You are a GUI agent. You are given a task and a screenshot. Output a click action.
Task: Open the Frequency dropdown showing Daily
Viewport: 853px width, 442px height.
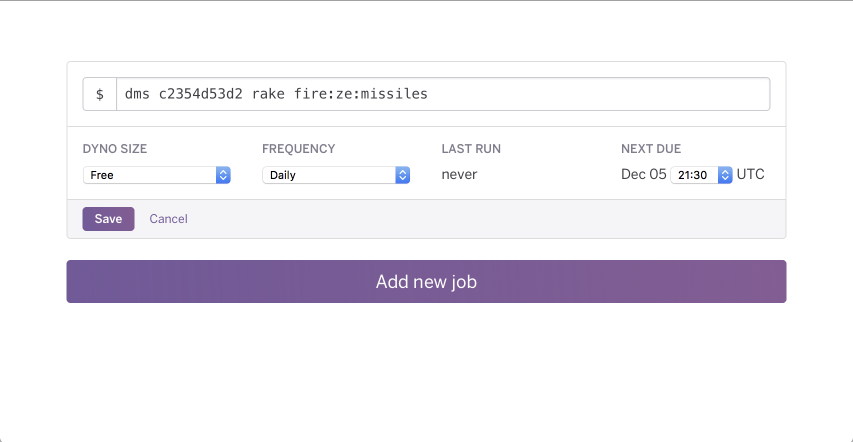tap(336, 175)
